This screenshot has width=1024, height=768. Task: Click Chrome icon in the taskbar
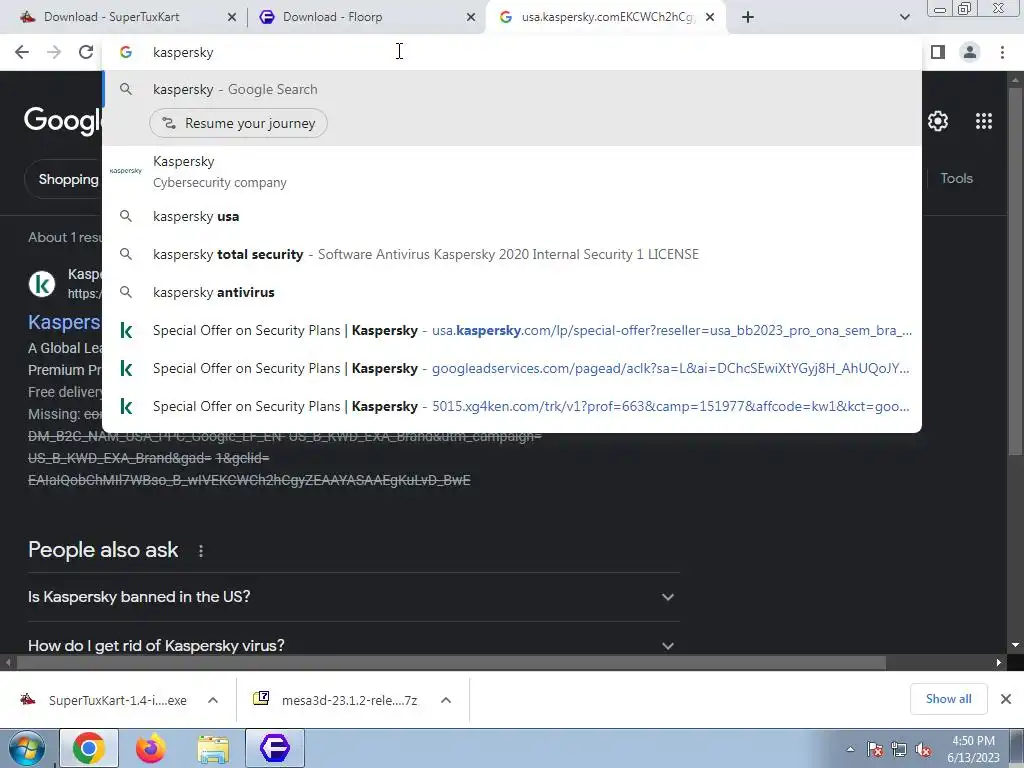(x=89, y=748)
